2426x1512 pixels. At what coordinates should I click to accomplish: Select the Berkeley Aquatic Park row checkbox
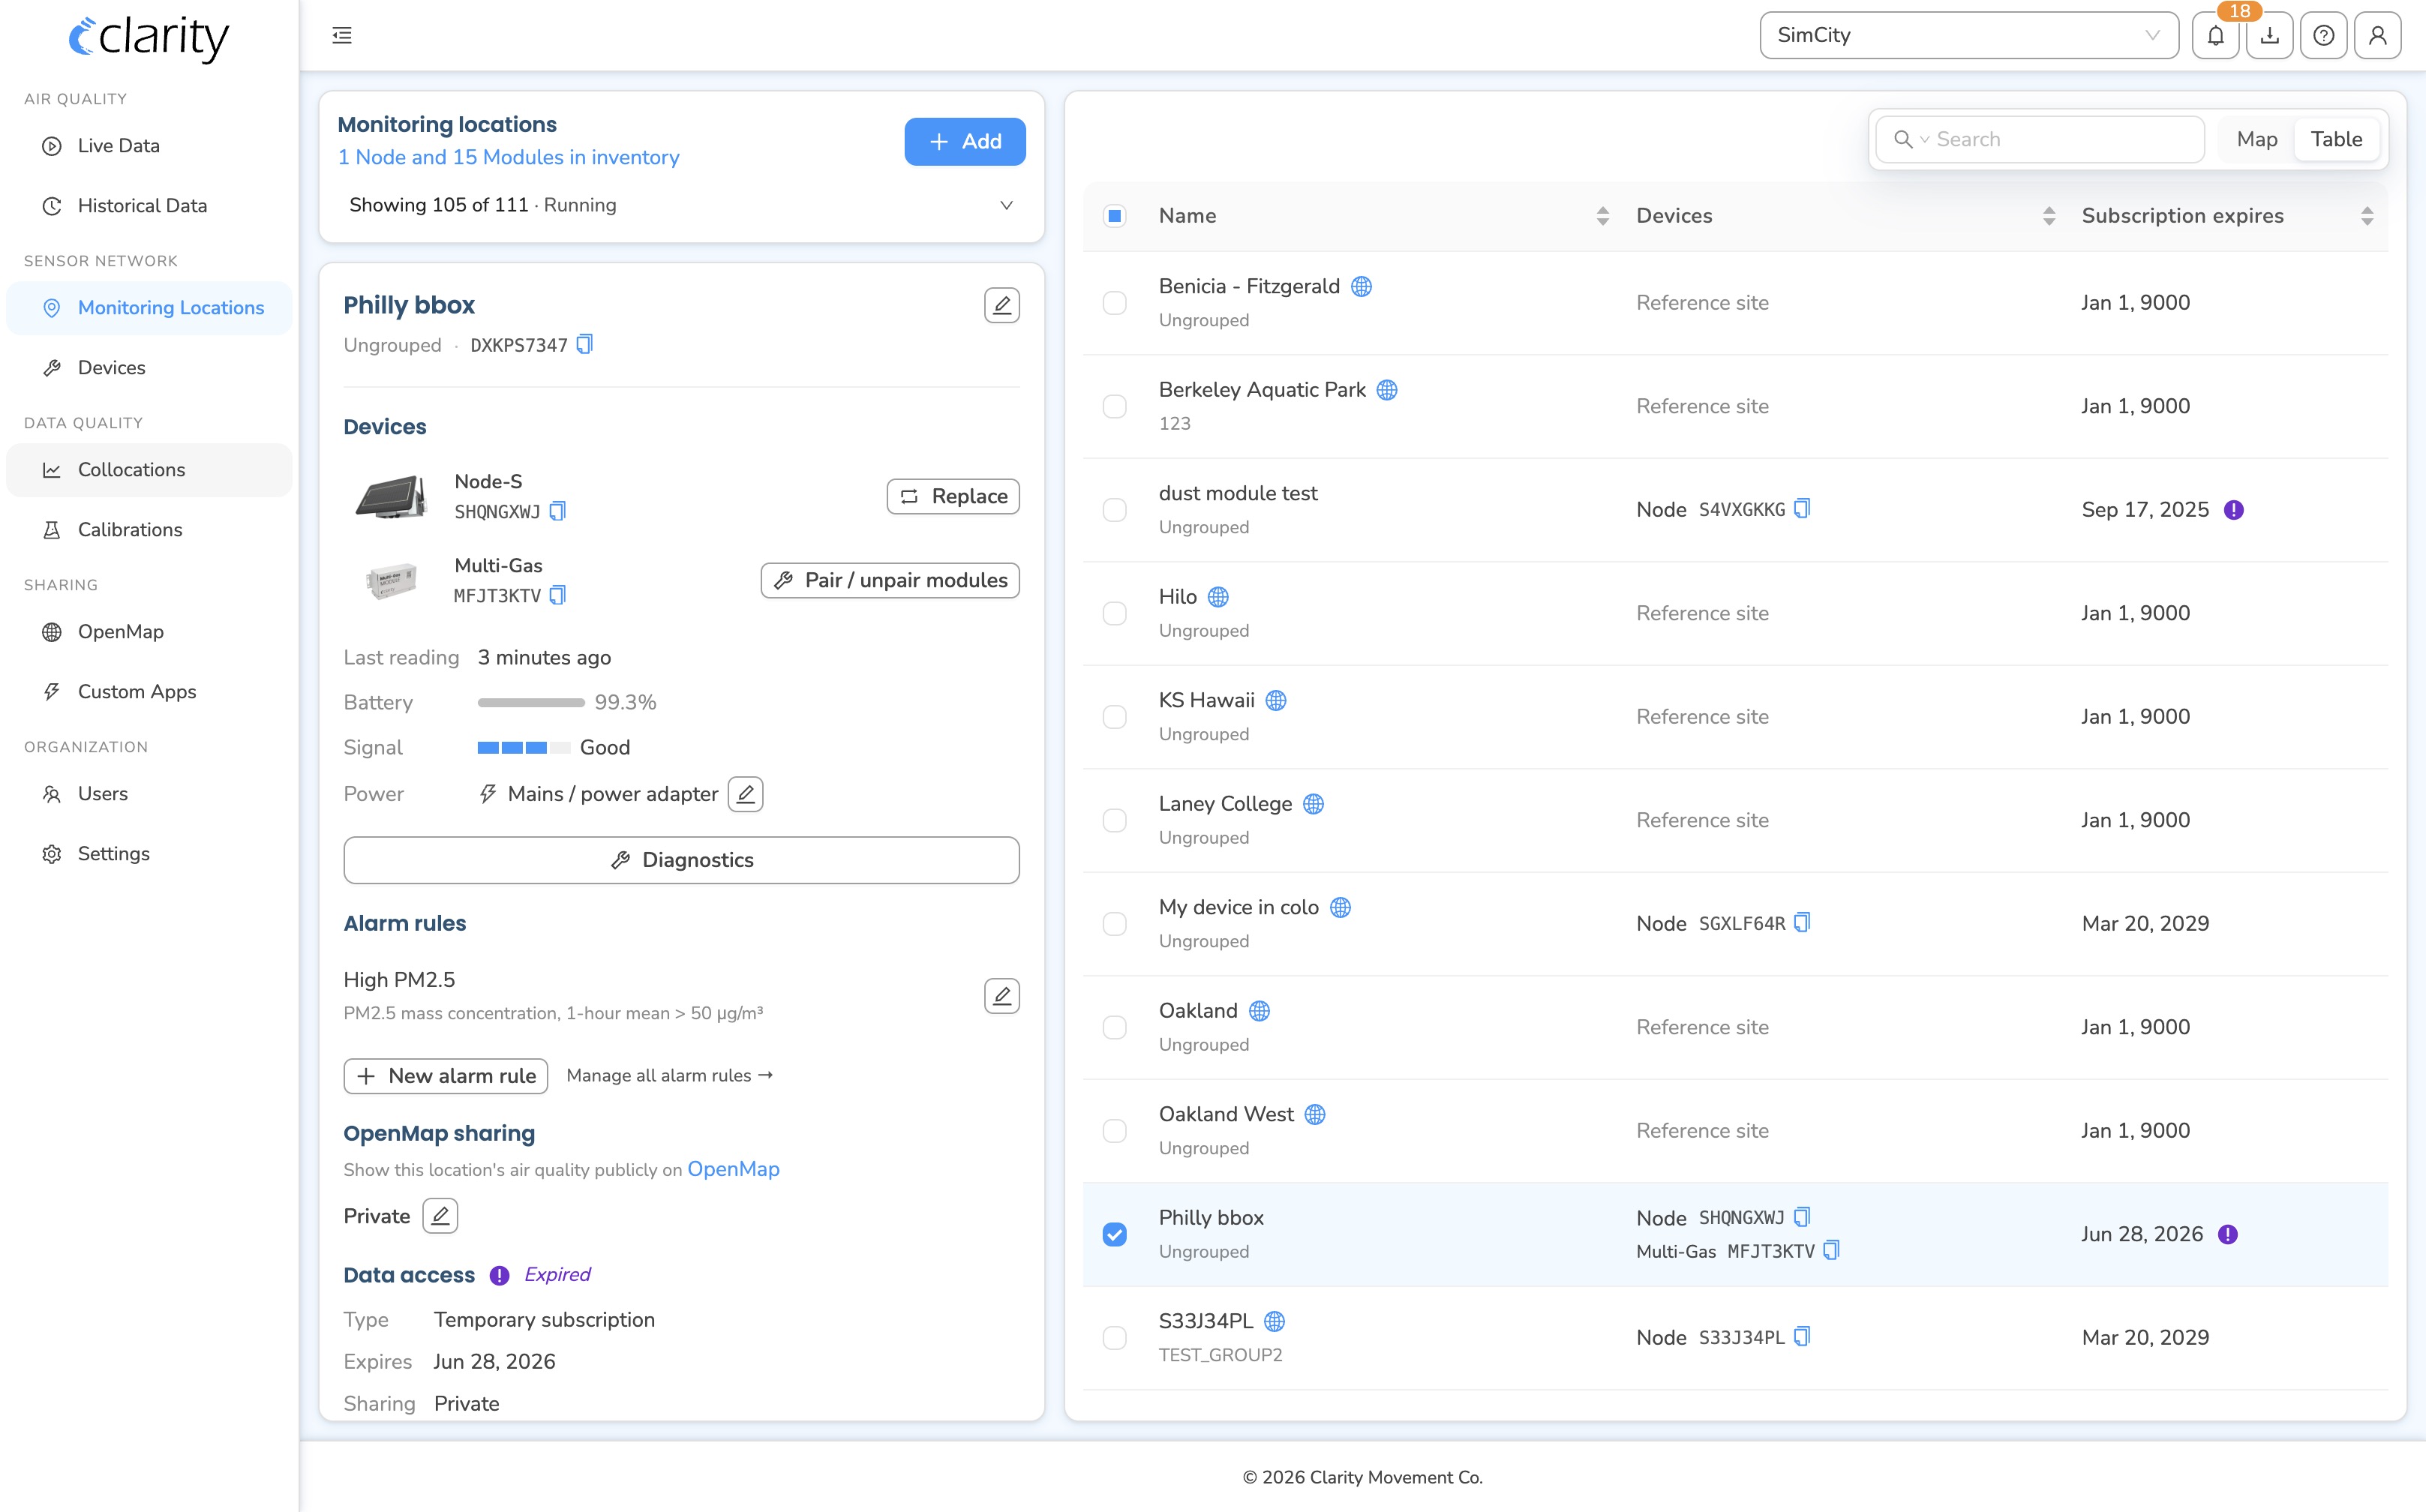click(1115, 406)
